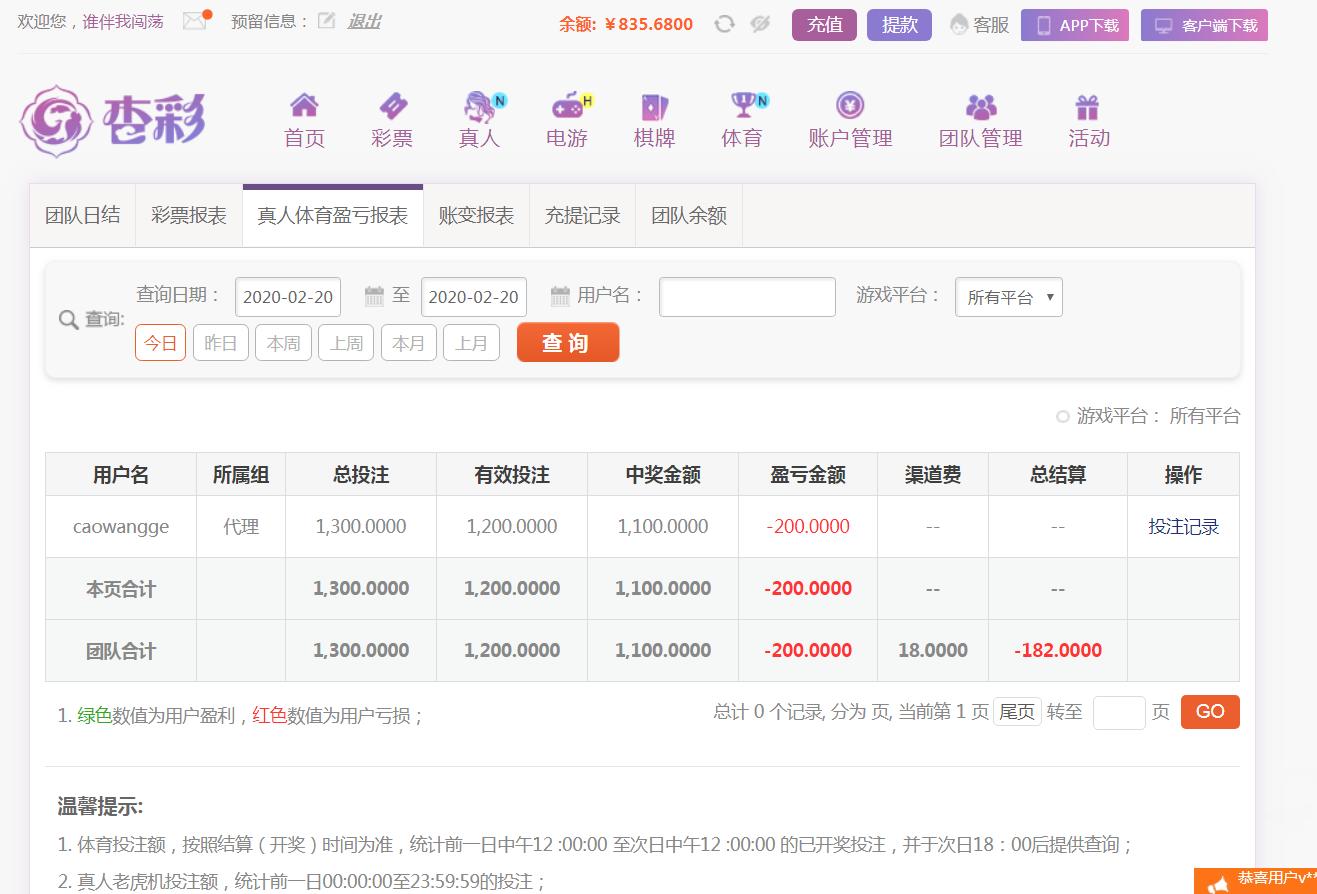1317x894 pixels.
Task: Open the 活动 gift icon
Action: click(1088, 106)
